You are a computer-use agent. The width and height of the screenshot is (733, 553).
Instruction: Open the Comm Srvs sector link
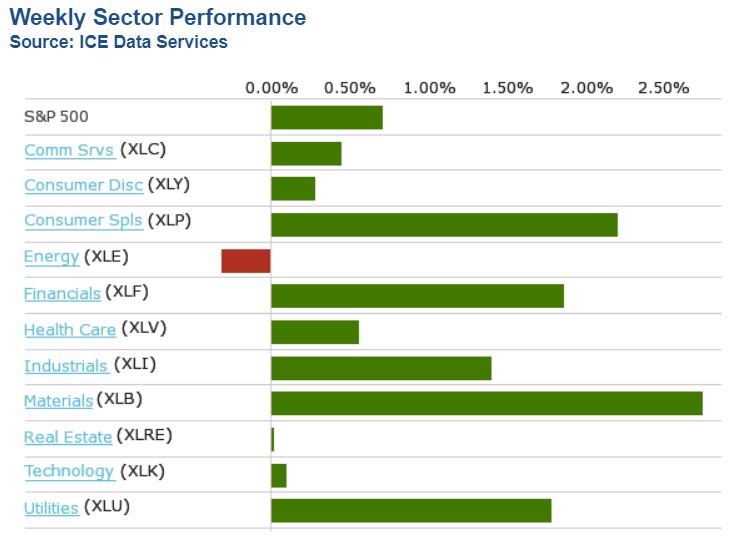point(69,150)
